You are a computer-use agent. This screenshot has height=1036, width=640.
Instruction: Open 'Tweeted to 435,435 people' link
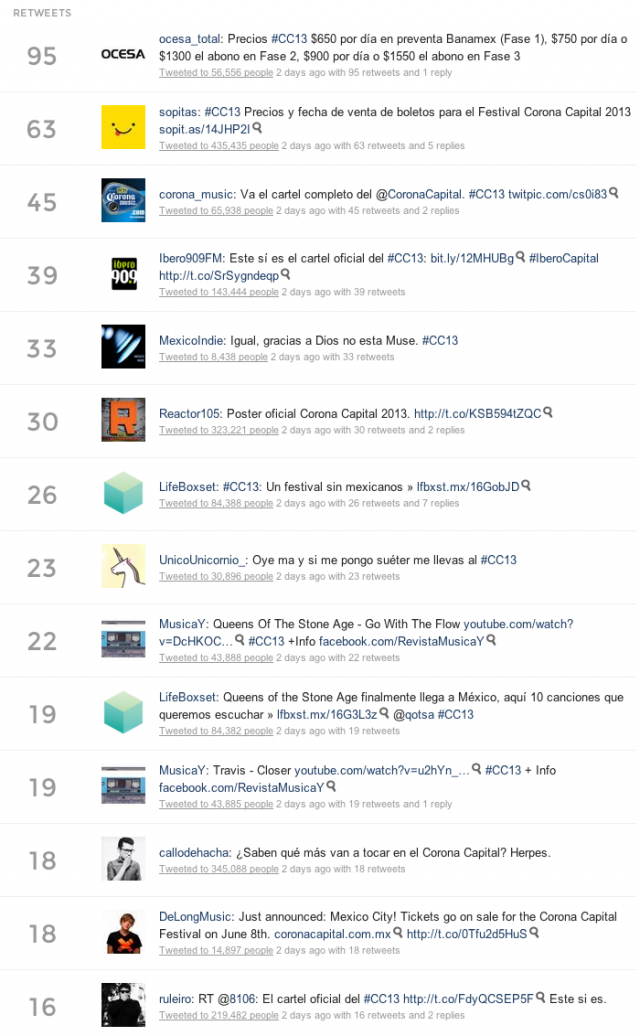[x=219, y=146]
